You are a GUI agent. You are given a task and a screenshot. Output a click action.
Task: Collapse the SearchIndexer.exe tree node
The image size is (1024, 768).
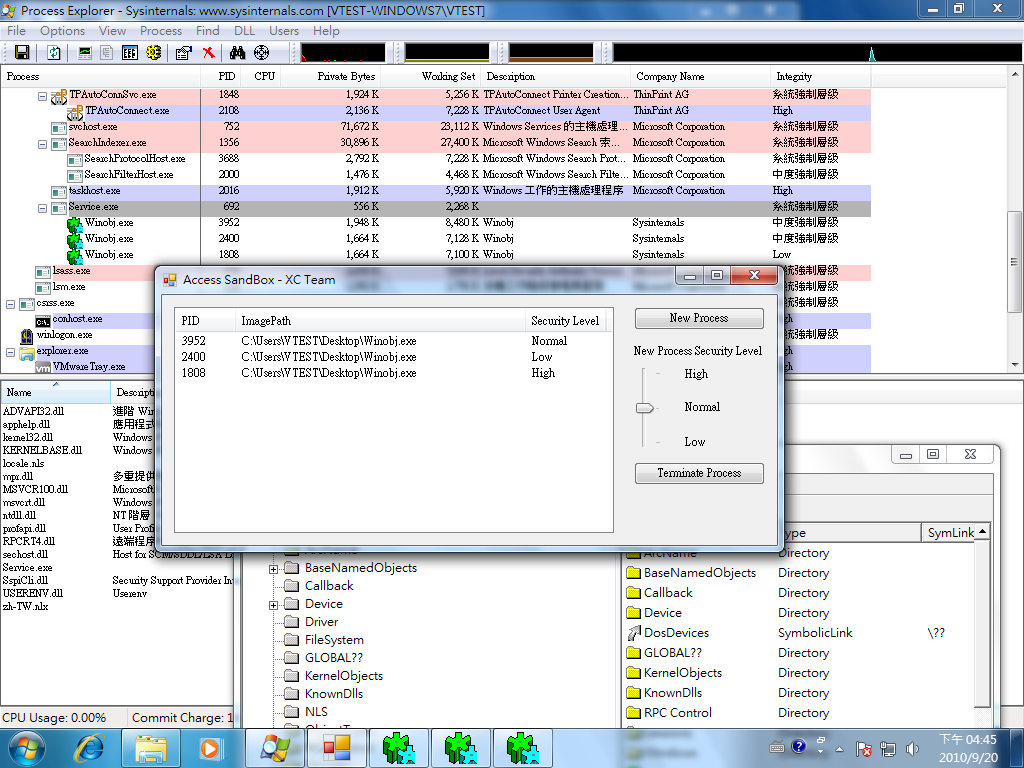[x=42, y=144]
